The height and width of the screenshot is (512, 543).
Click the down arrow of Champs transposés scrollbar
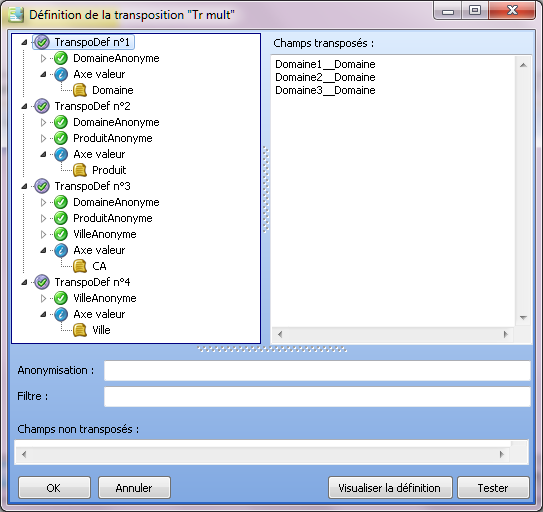523,318
